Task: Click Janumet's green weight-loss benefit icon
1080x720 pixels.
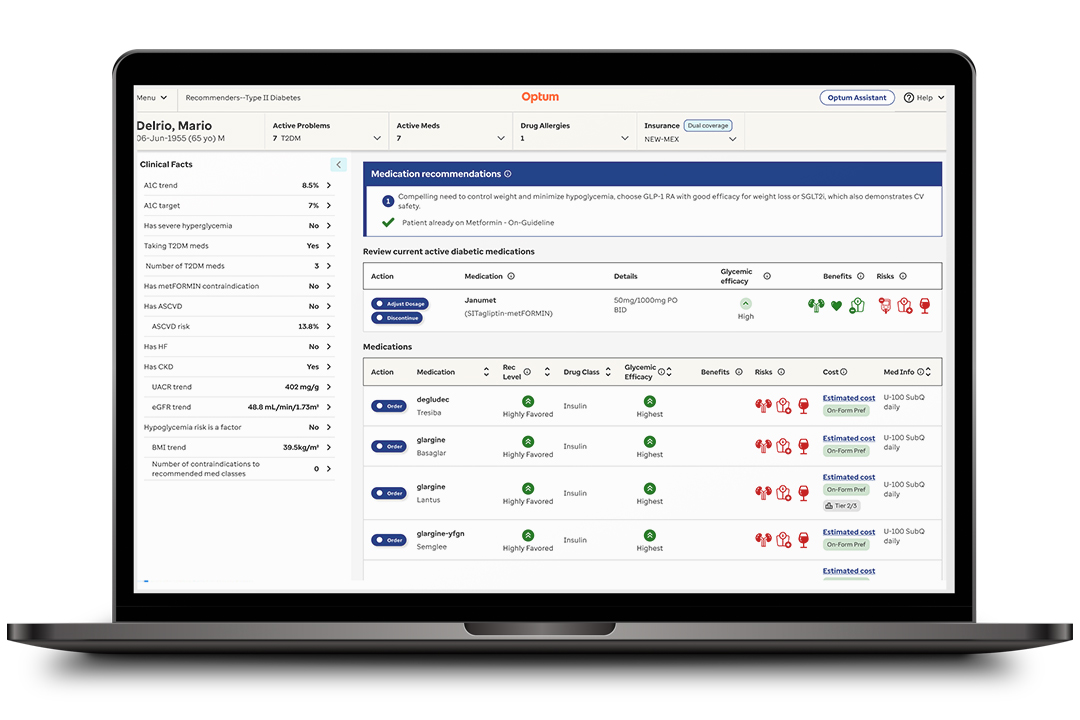Action: 857,306
